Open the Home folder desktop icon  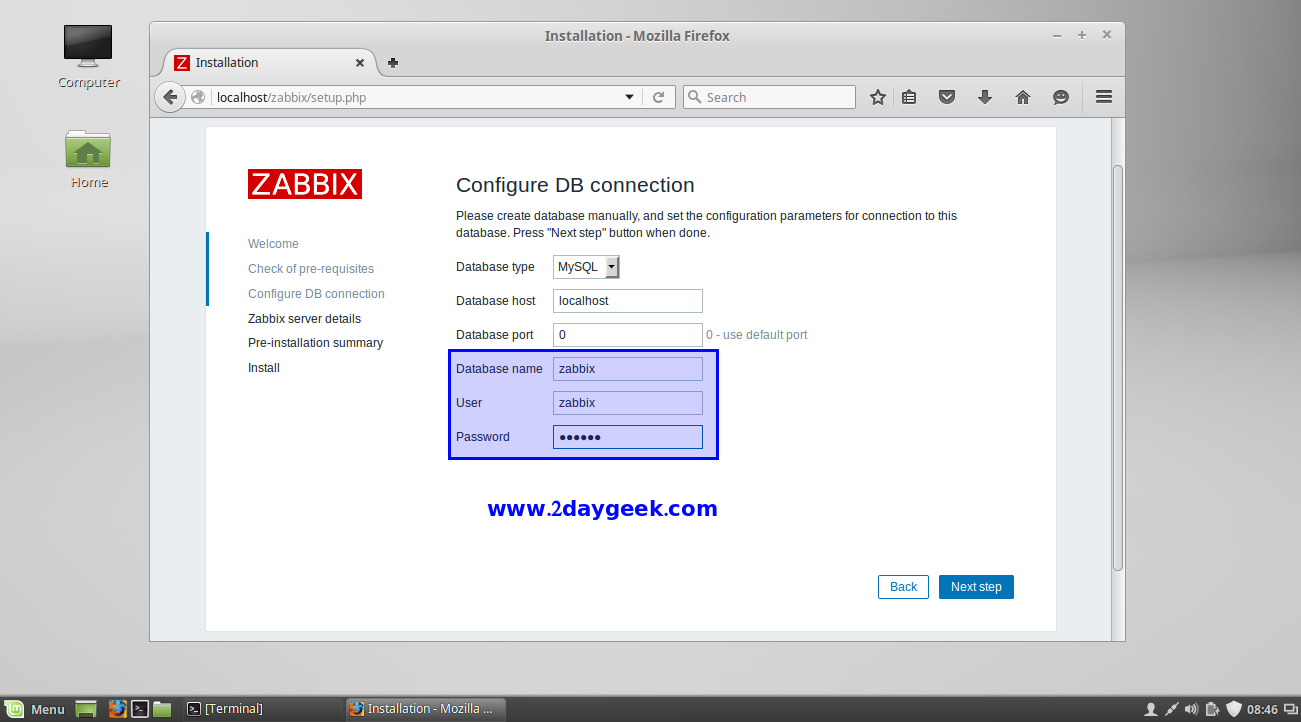(88, 158)
